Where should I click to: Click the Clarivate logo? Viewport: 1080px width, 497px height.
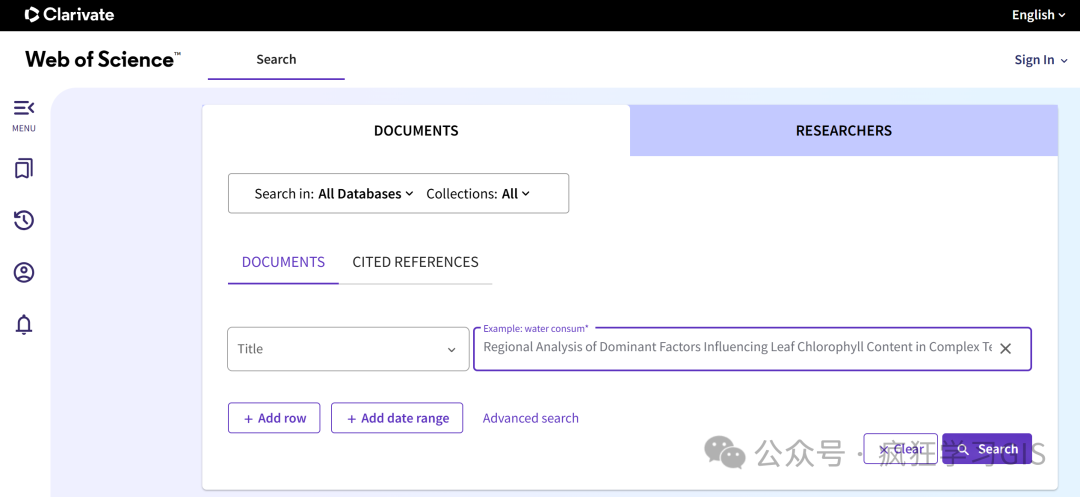click(x=70, y=14)
